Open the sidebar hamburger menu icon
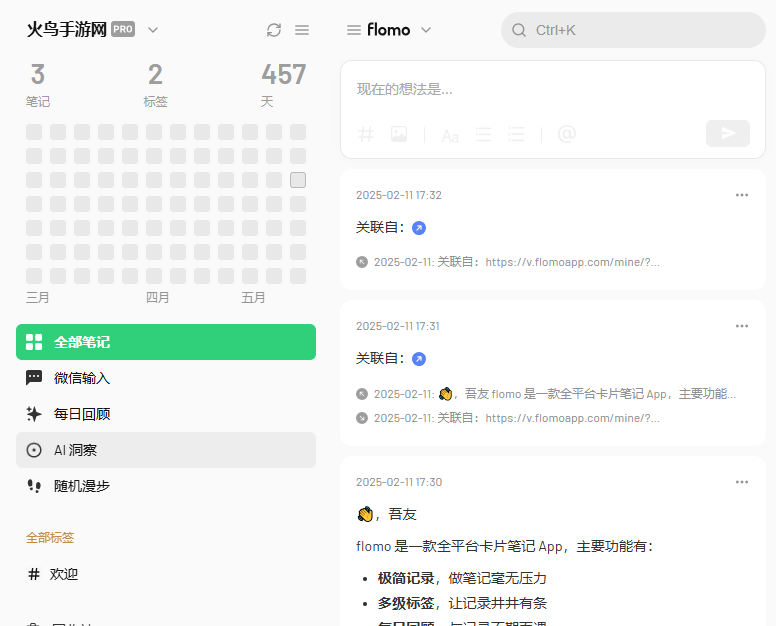Viewport: 776px width, 626px height. pyautogui.click(x=302, y=30)
